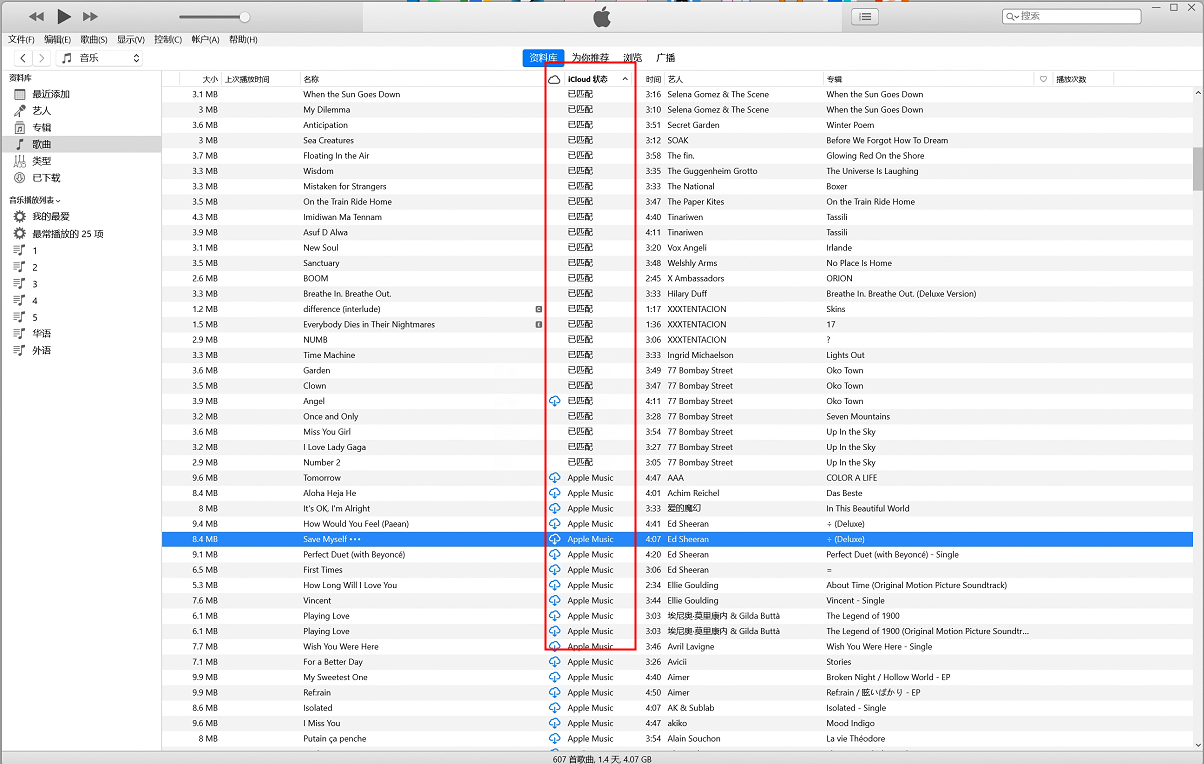Open the 音乐 media type dropdown
Screen dimensions: 1204x764
point(100,58)
